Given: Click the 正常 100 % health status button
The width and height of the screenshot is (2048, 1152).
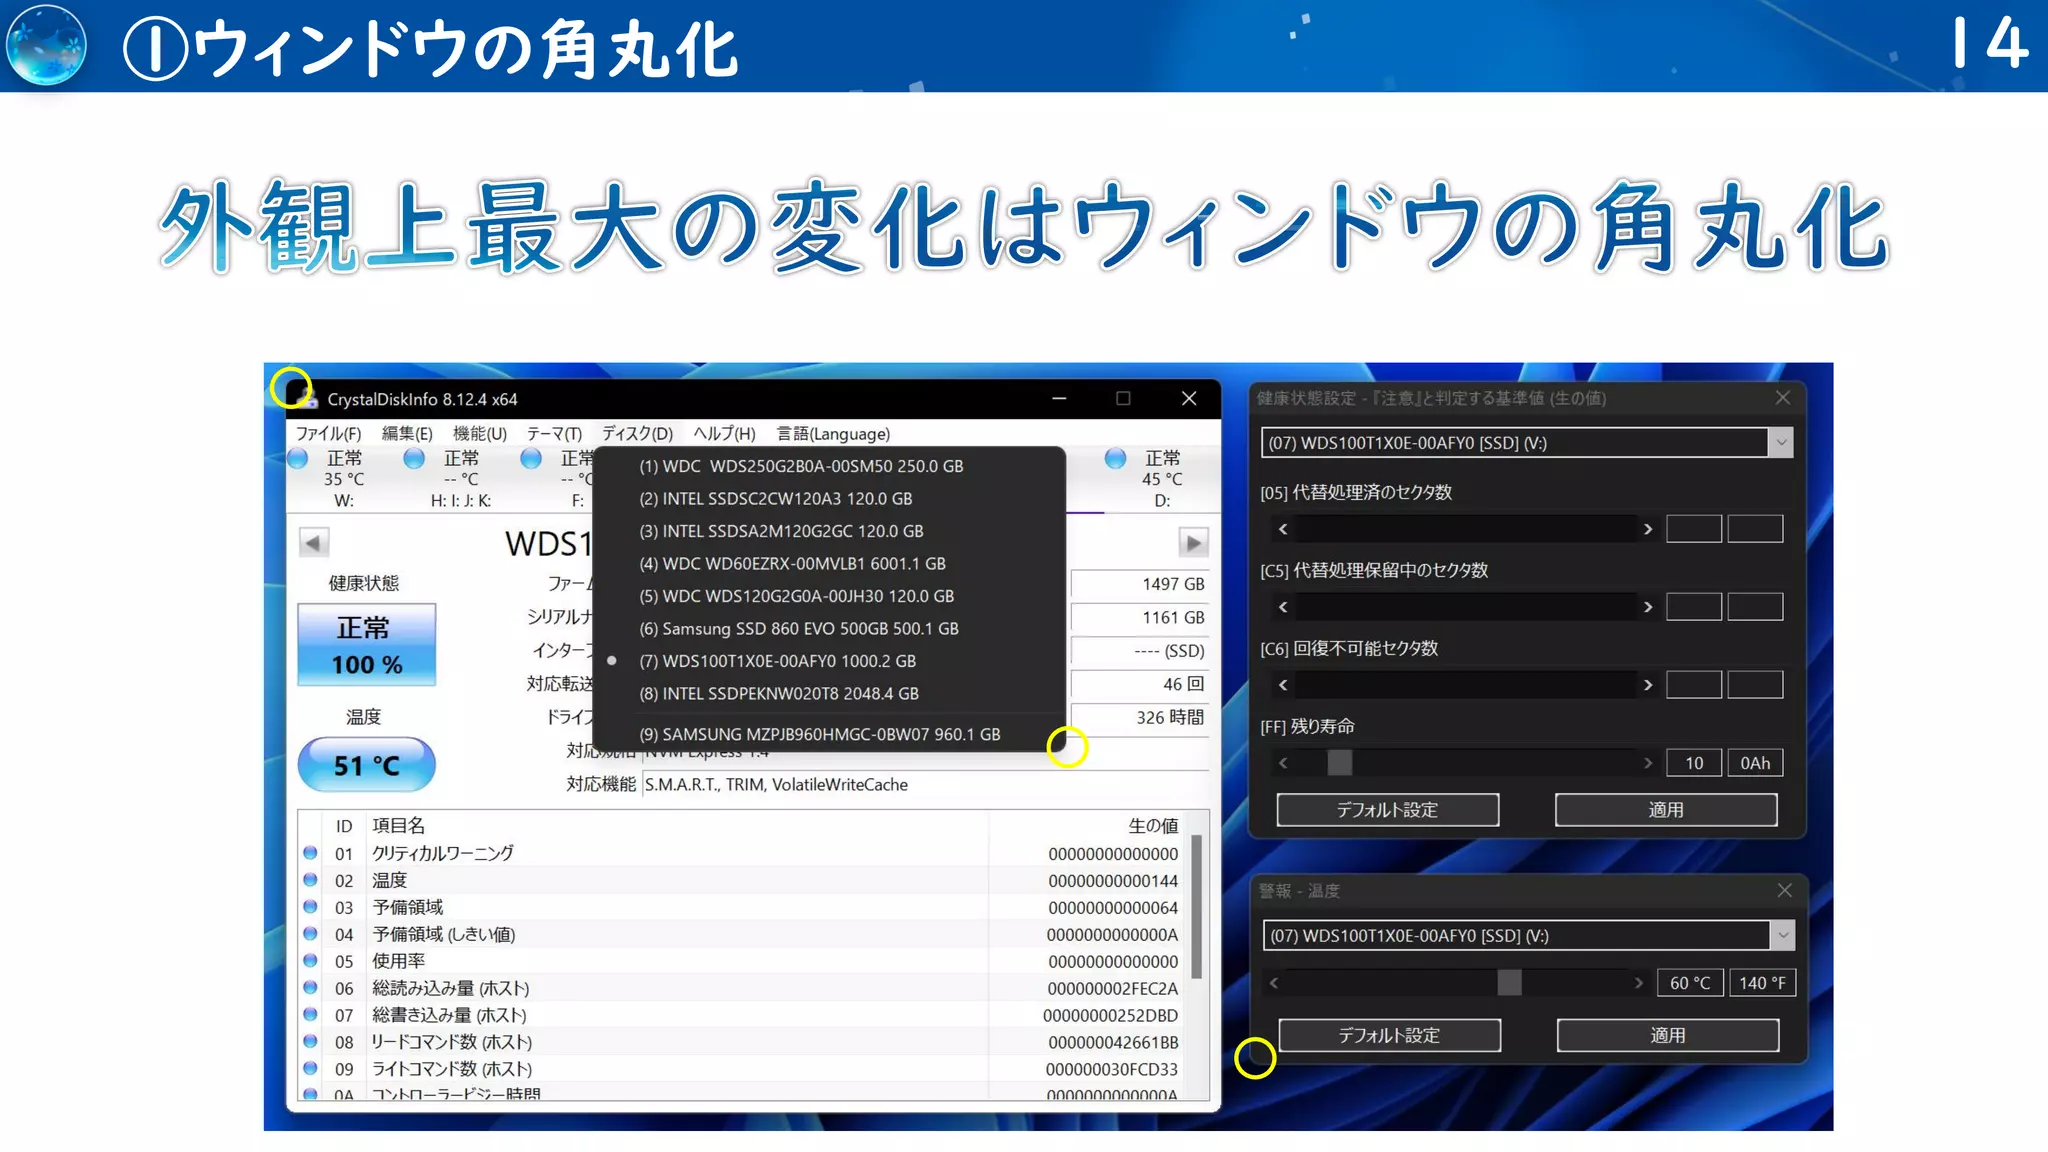Looking at the screenshot, I should pos(367,645).
